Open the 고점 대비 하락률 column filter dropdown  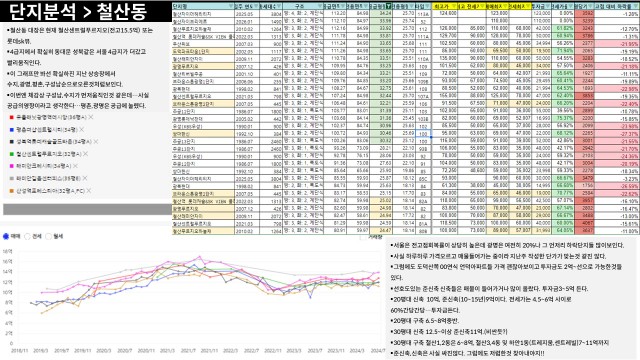(x=635, y=6)
